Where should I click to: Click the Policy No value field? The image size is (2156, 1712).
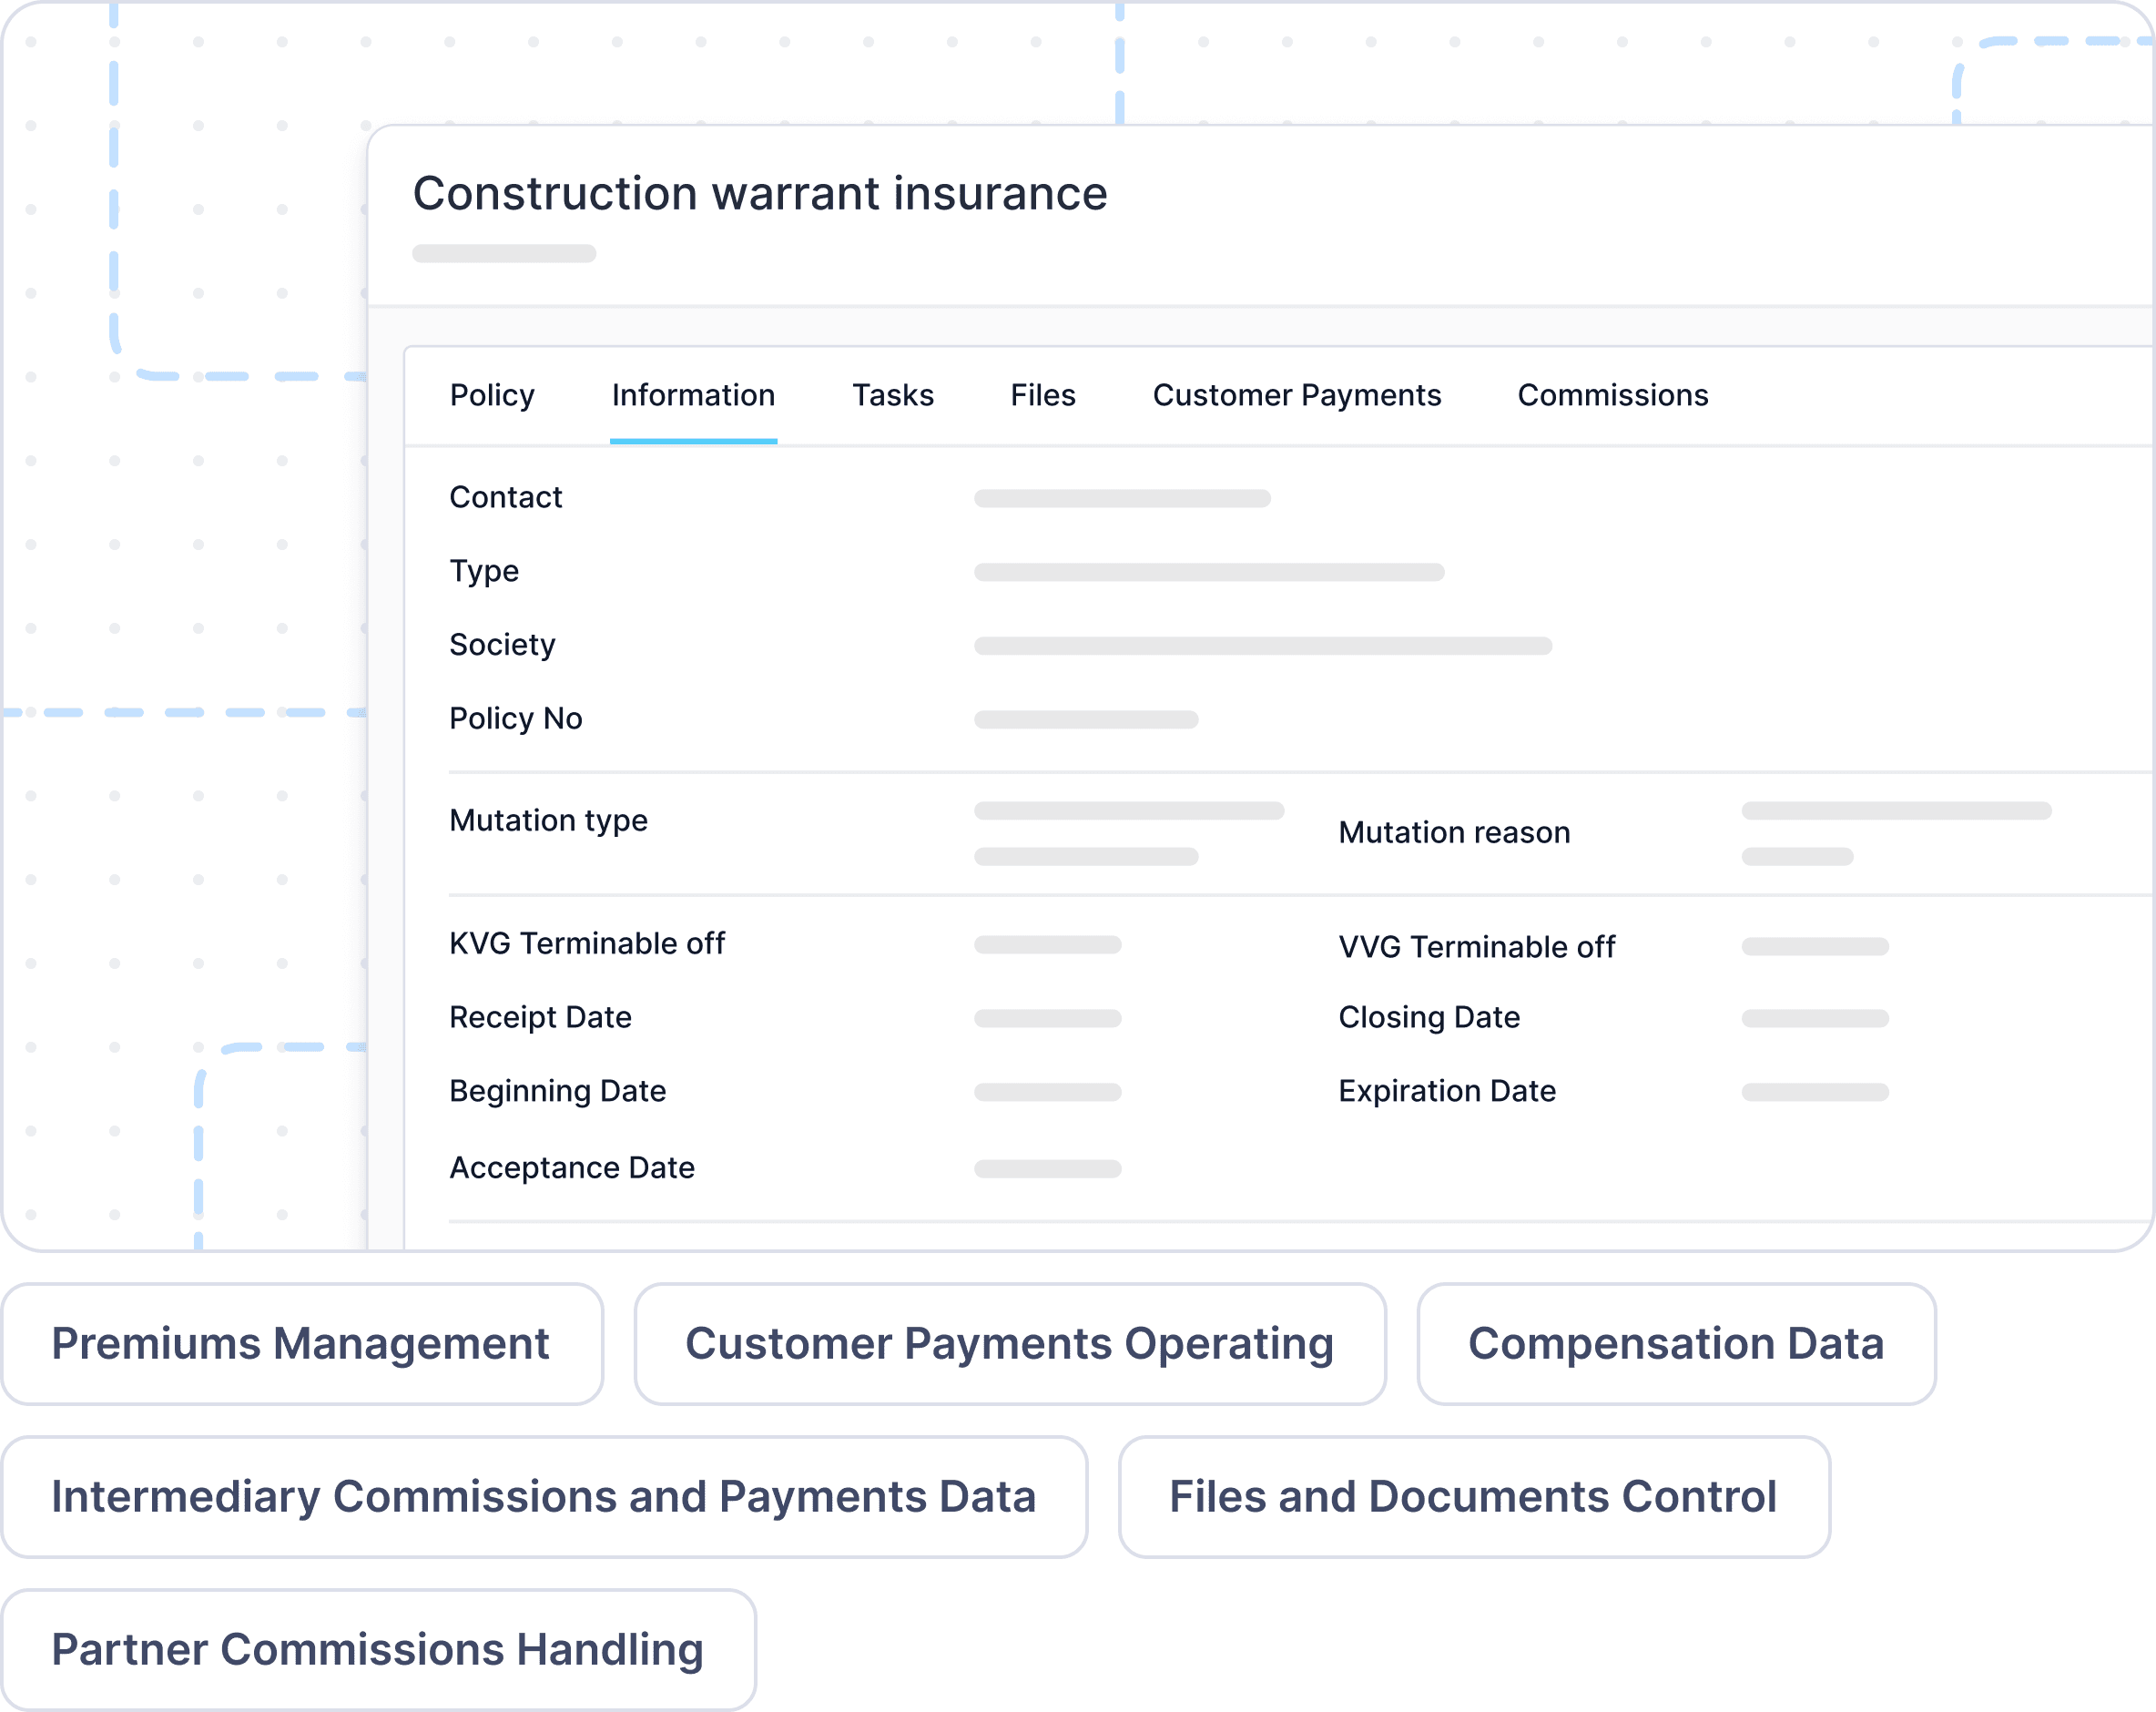point(1086,720)
